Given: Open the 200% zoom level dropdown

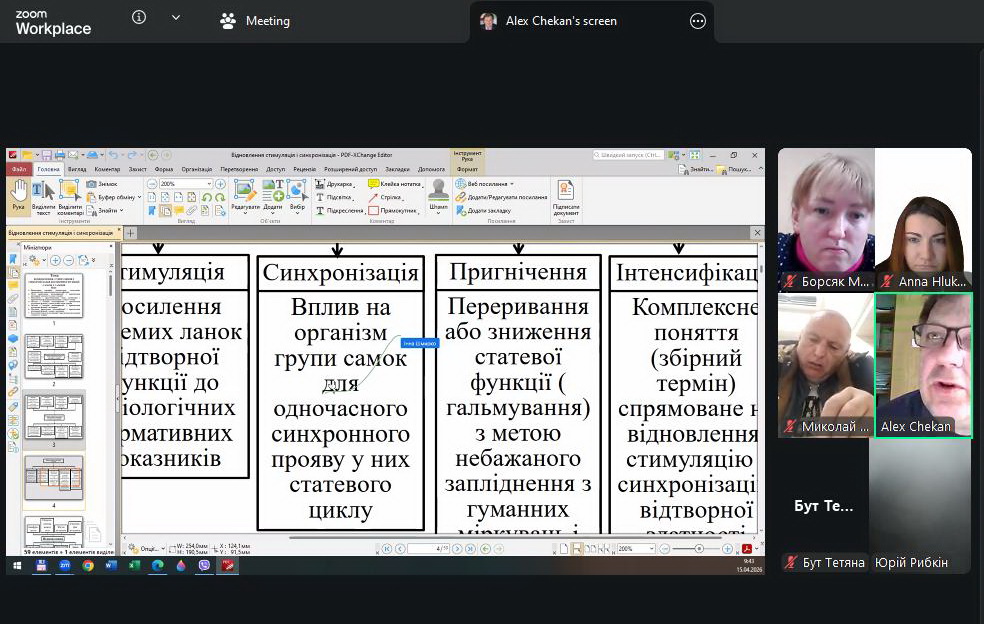Looking at the screenshot, I should click(208, 184).
